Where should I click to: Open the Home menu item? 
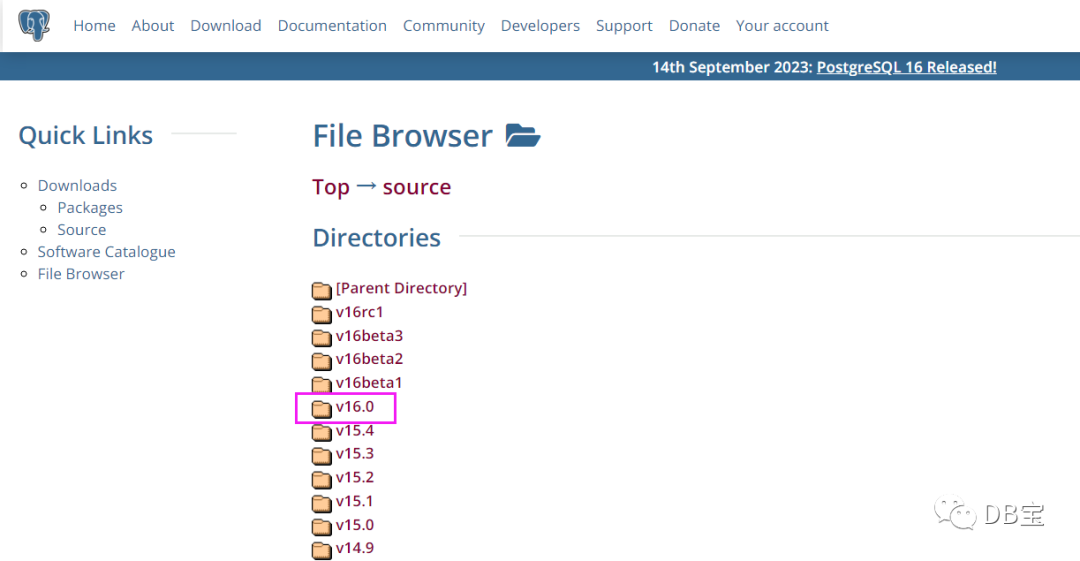(x=94, y=26)
